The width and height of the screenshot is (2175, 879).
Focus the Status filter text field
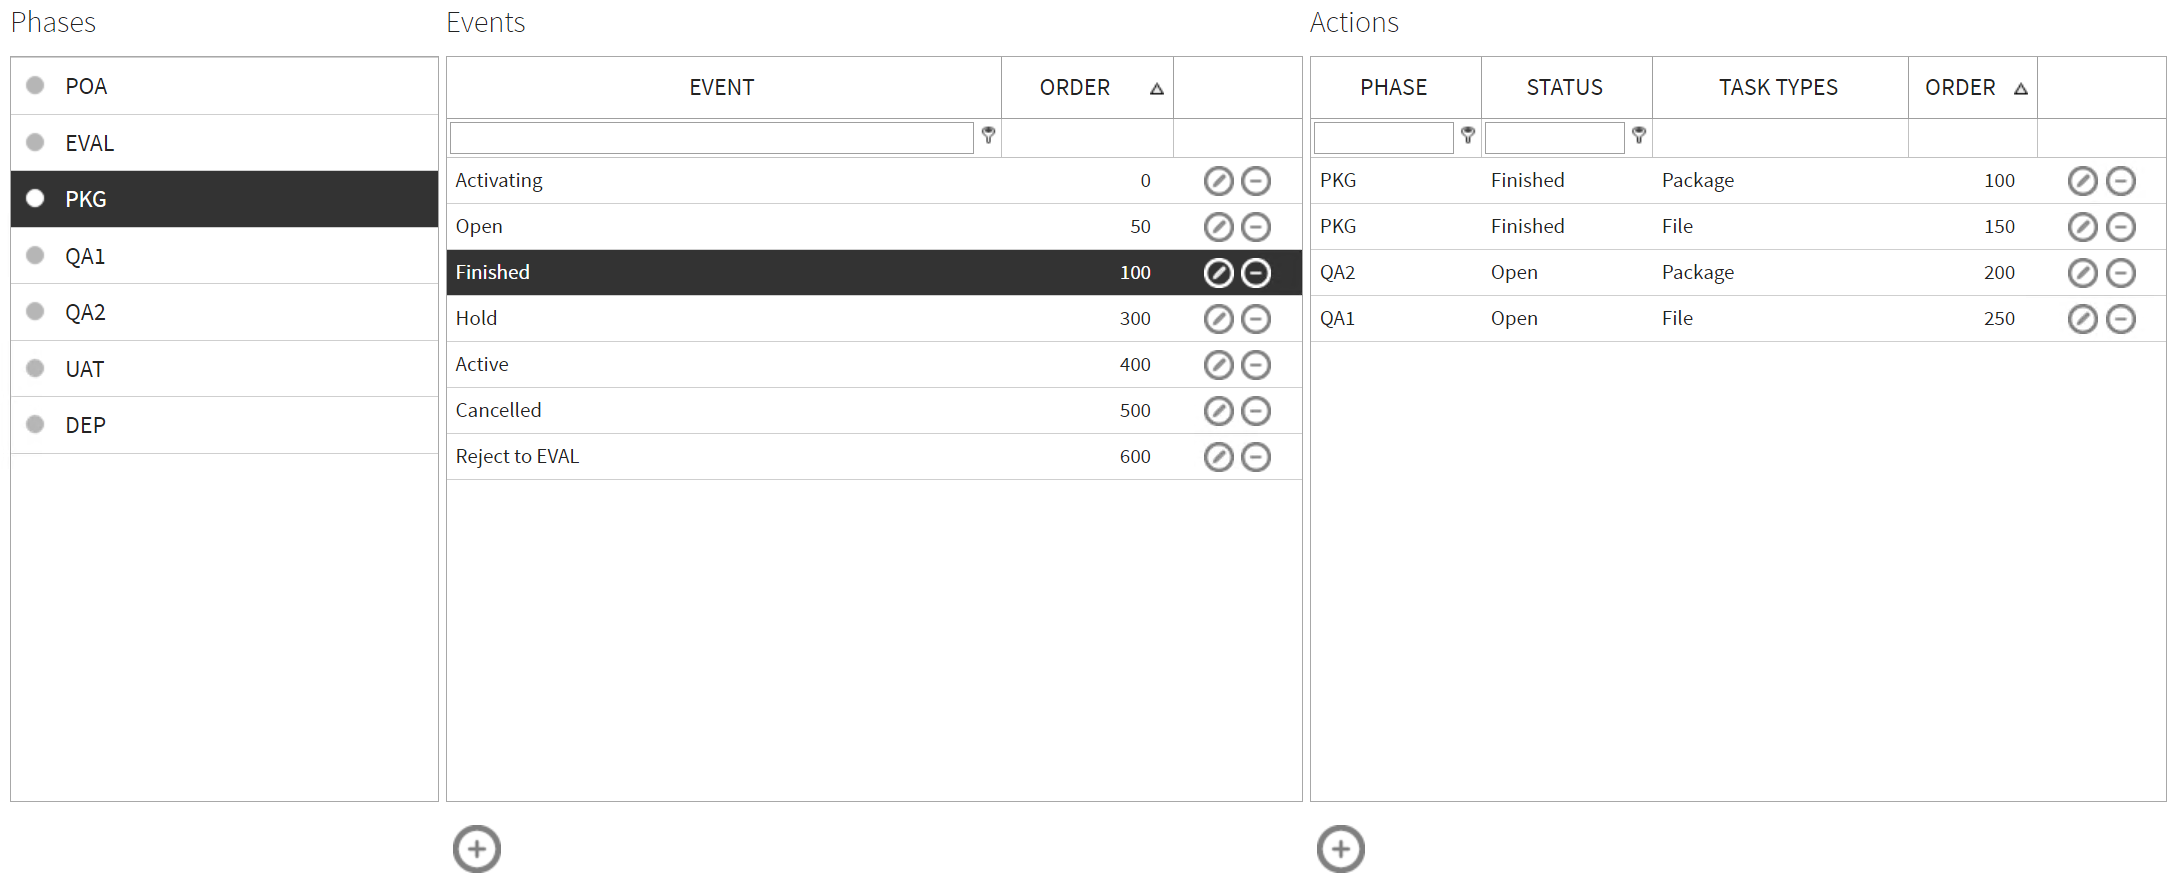1555,138
